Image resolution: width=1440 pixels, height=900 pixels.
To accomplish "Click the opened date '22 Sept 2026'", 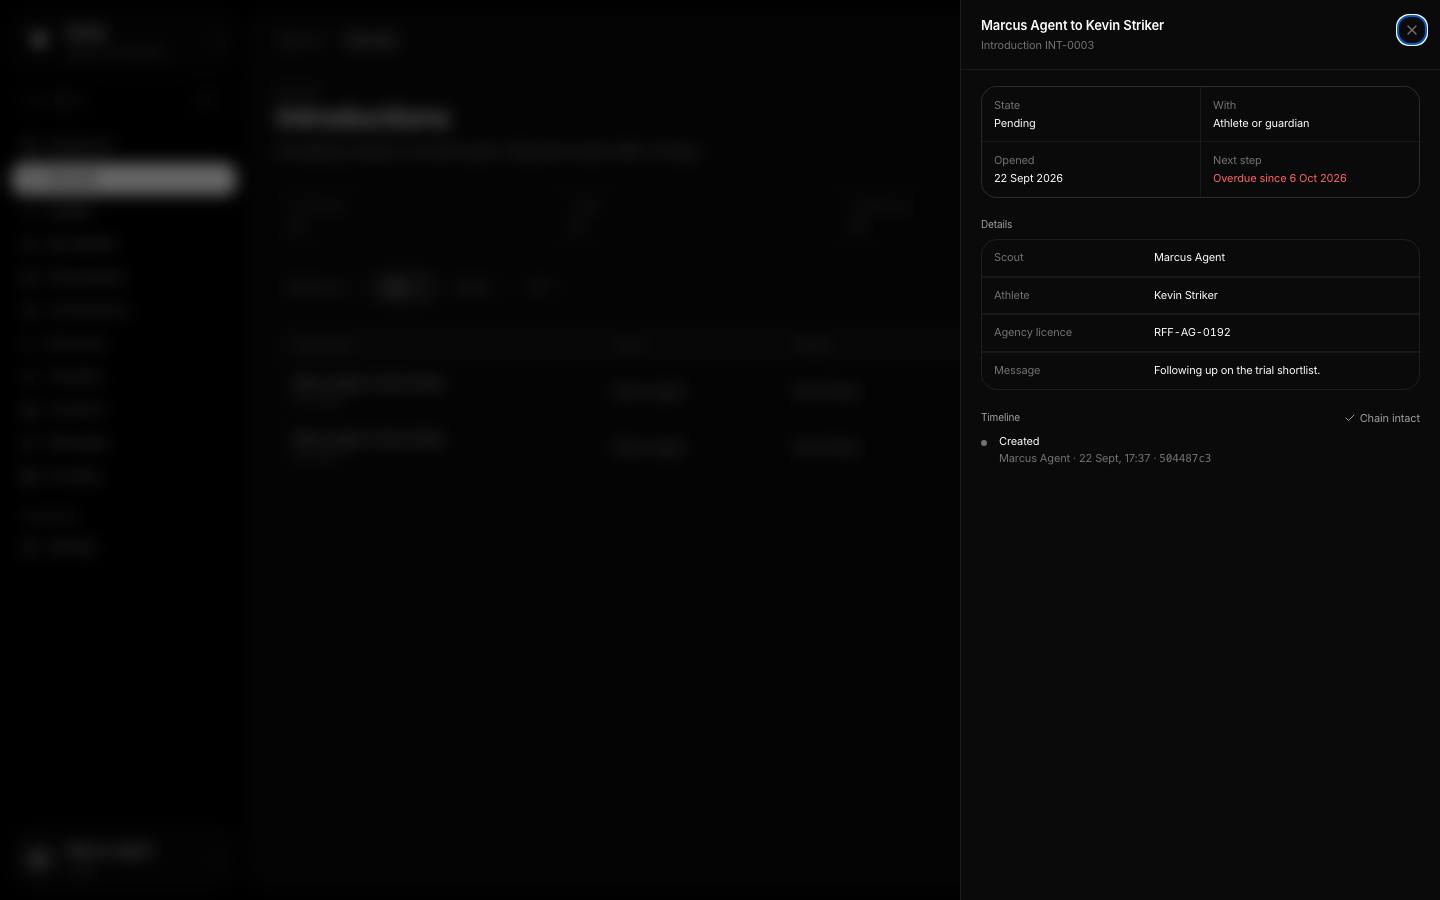I will [x=1028, y=178].
